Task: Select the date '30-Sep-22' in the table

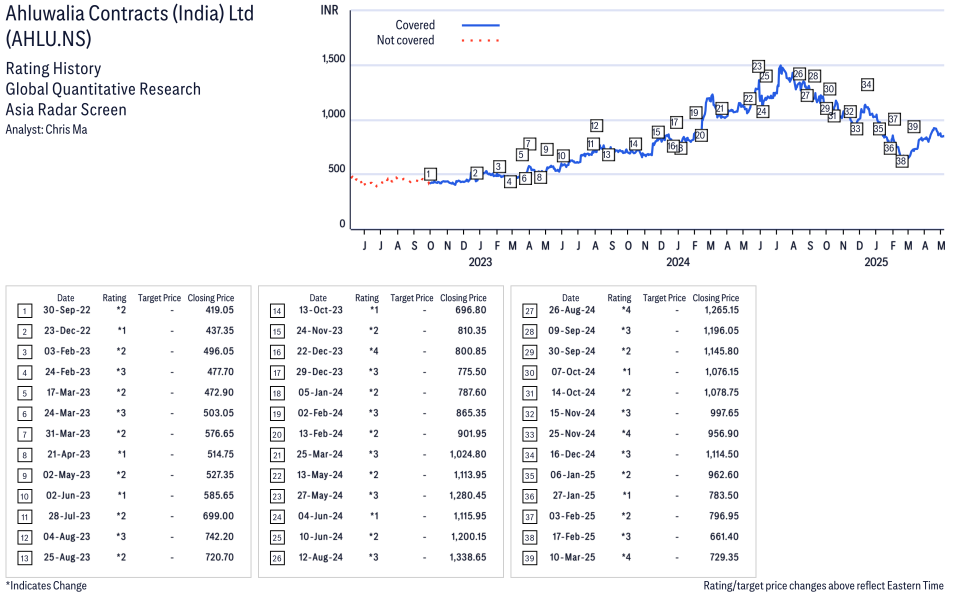Action: (x=66, y=310)
